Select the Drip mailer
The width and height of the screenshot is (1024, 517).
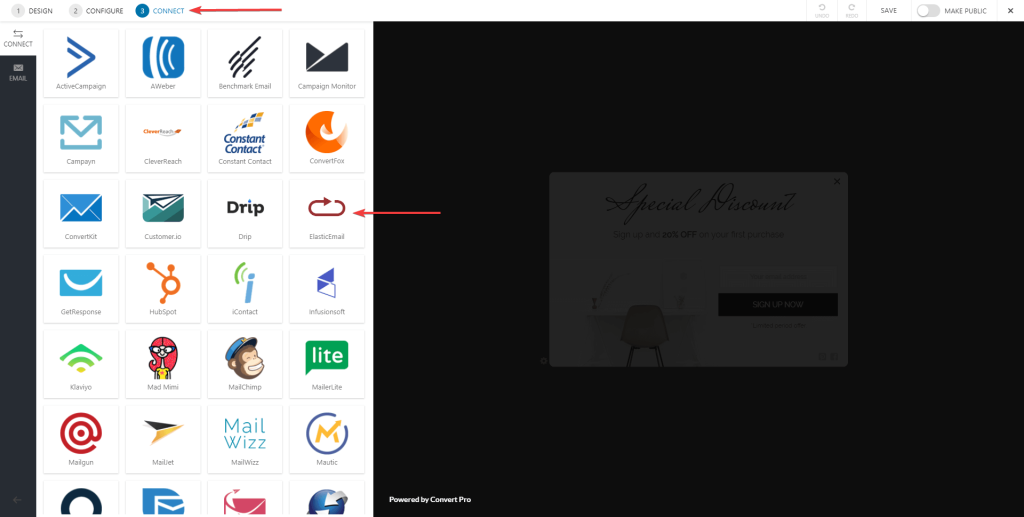pos(245,213)
